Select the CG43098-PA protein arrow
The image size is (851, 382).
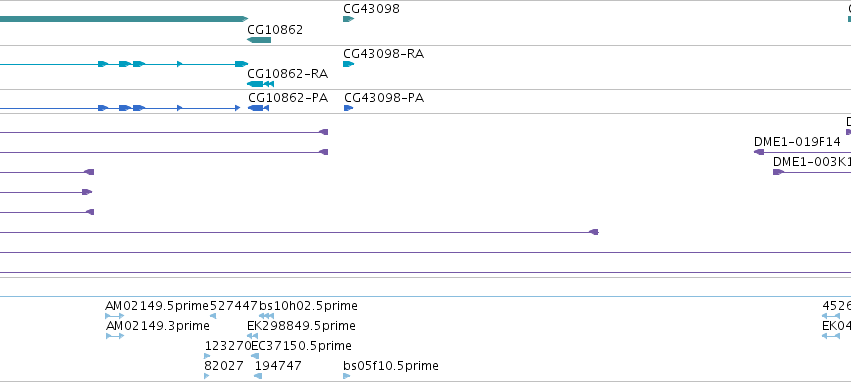tap(348, 108)
